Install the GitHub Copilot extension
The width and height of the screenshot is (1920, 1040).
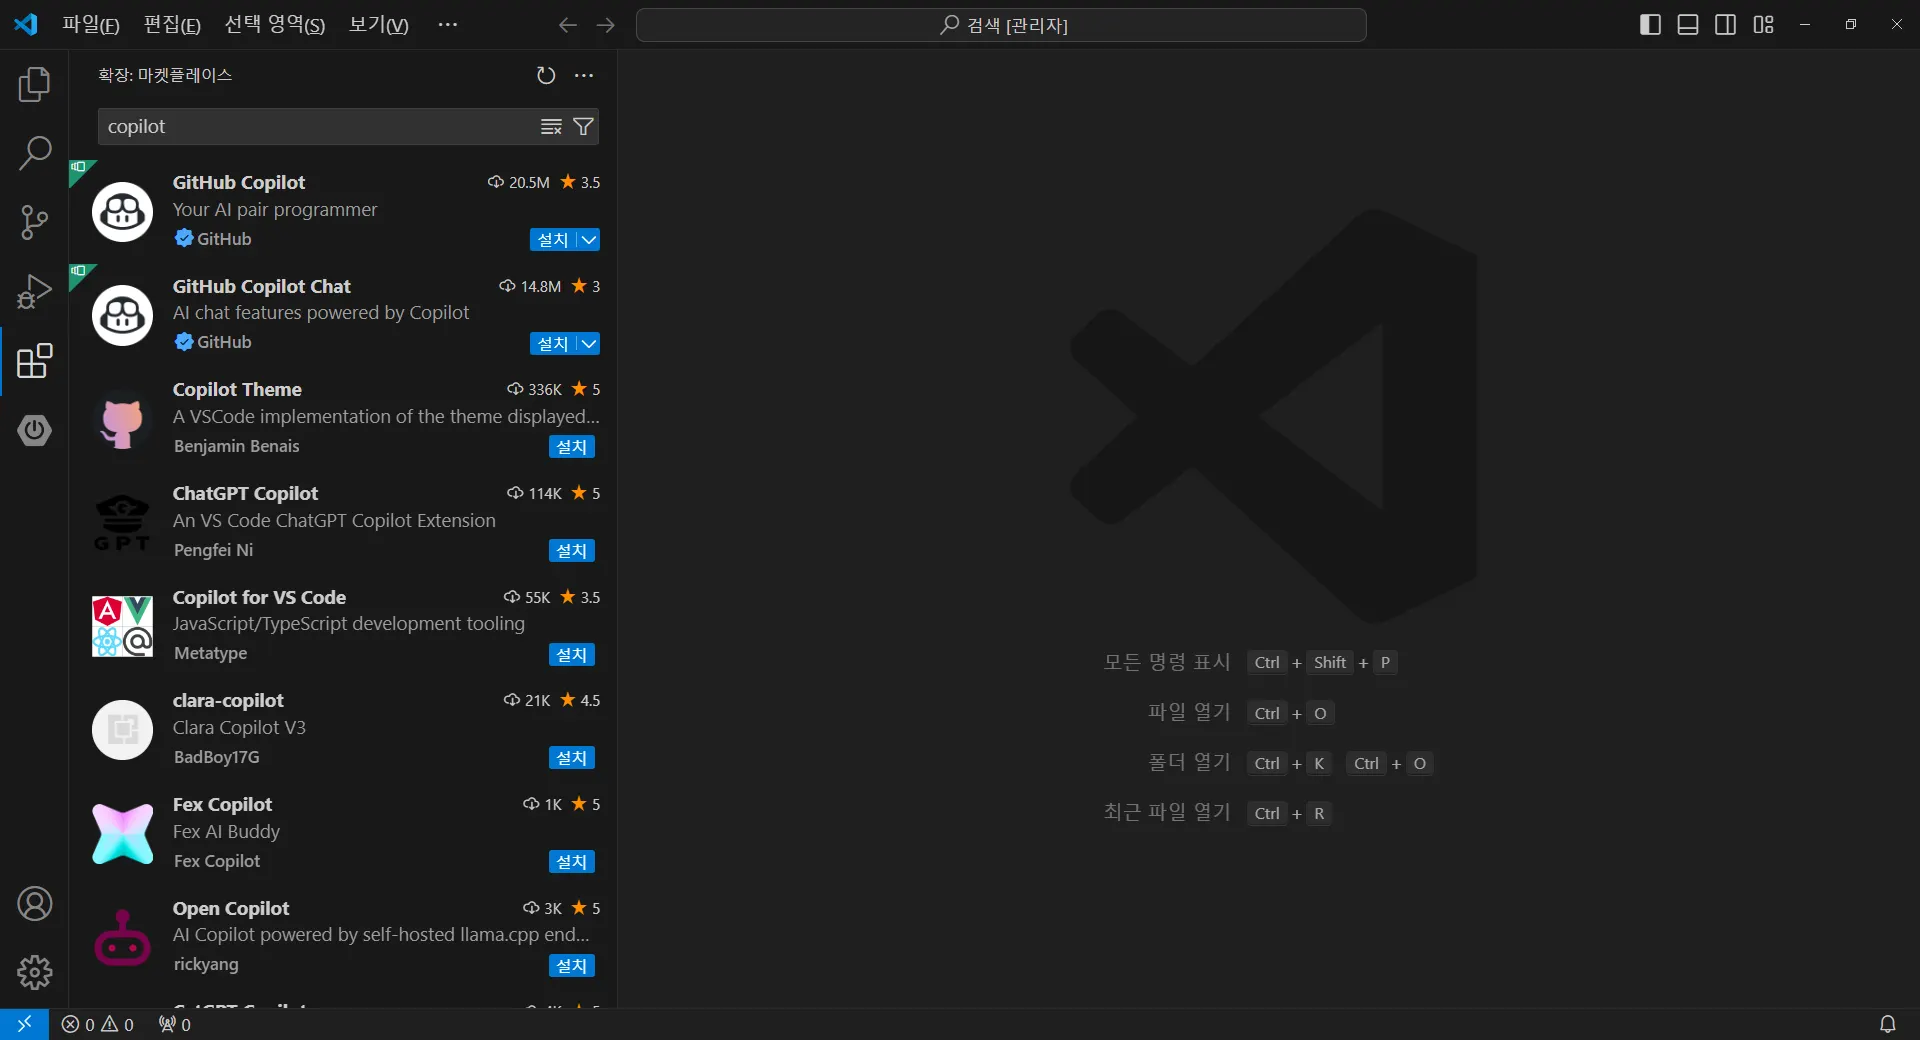[x=553, y=240]
